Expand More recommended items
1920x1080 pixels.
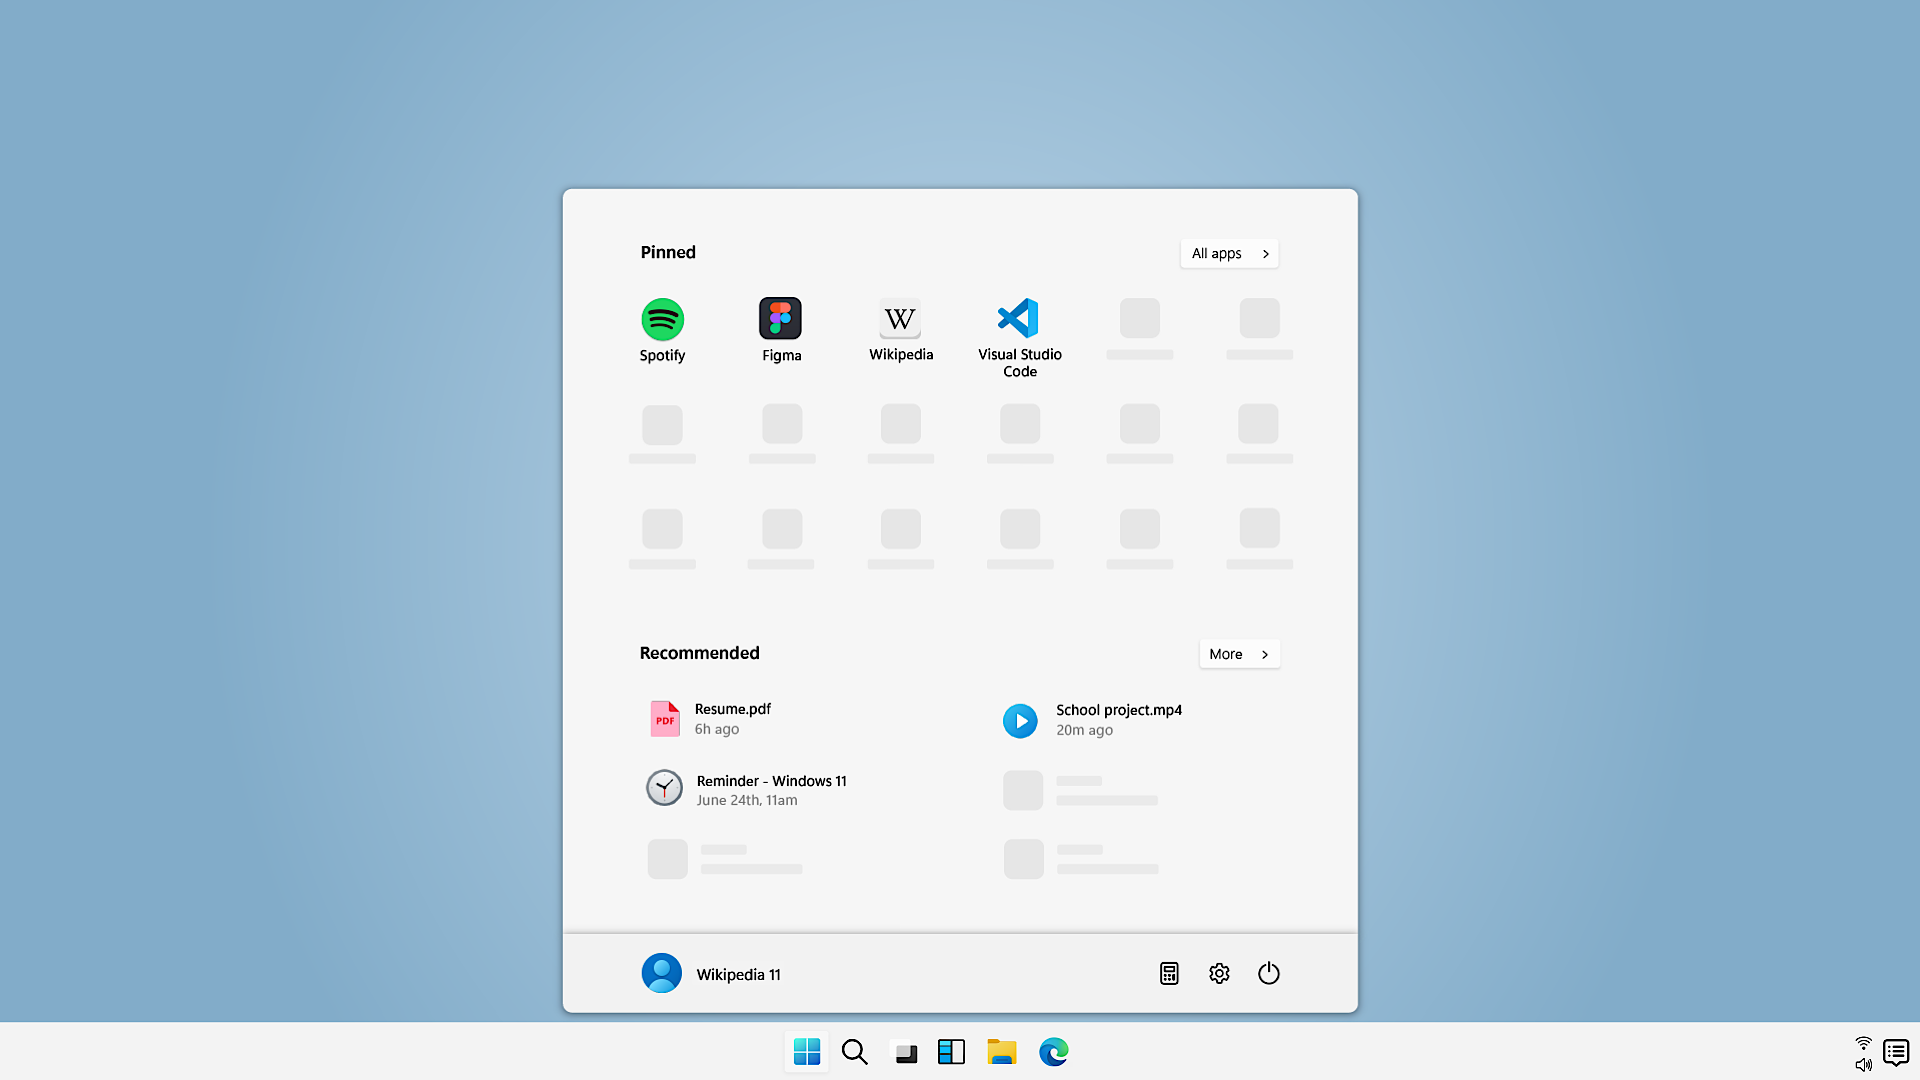point(1239,654)
